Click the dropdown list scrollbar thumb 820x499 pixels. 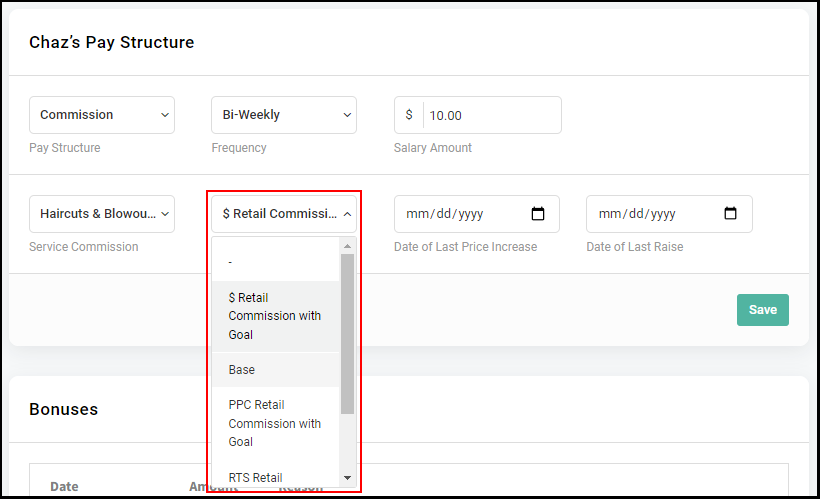pyautogui.click(x=347, y=334)
